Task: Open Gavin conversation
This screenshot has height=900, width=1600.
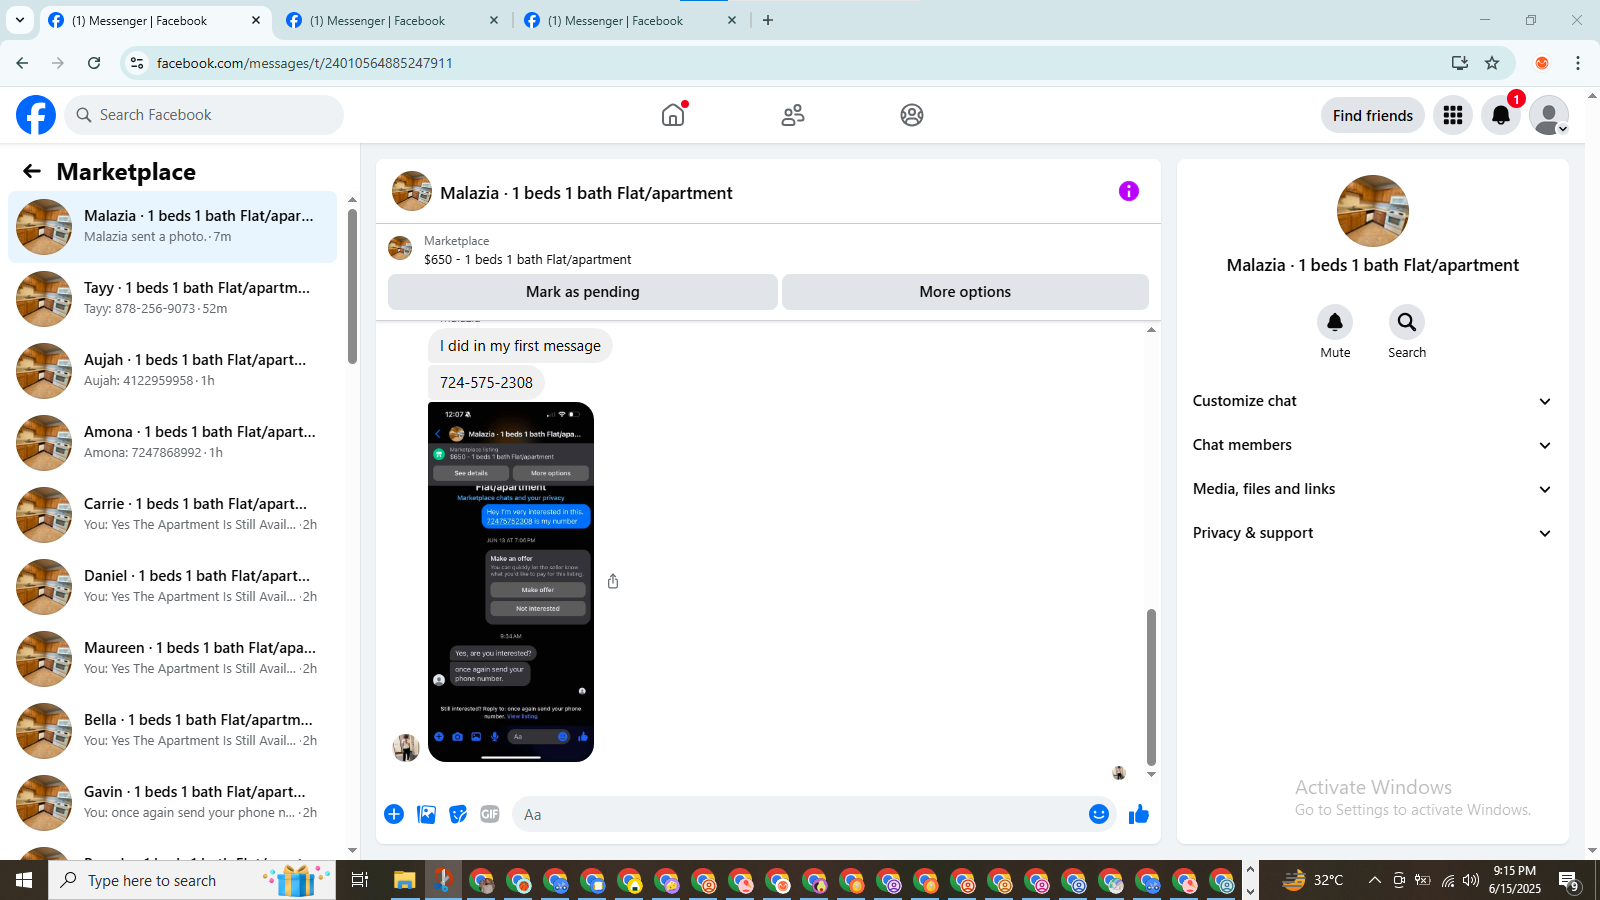Action: tap(173, 803)
